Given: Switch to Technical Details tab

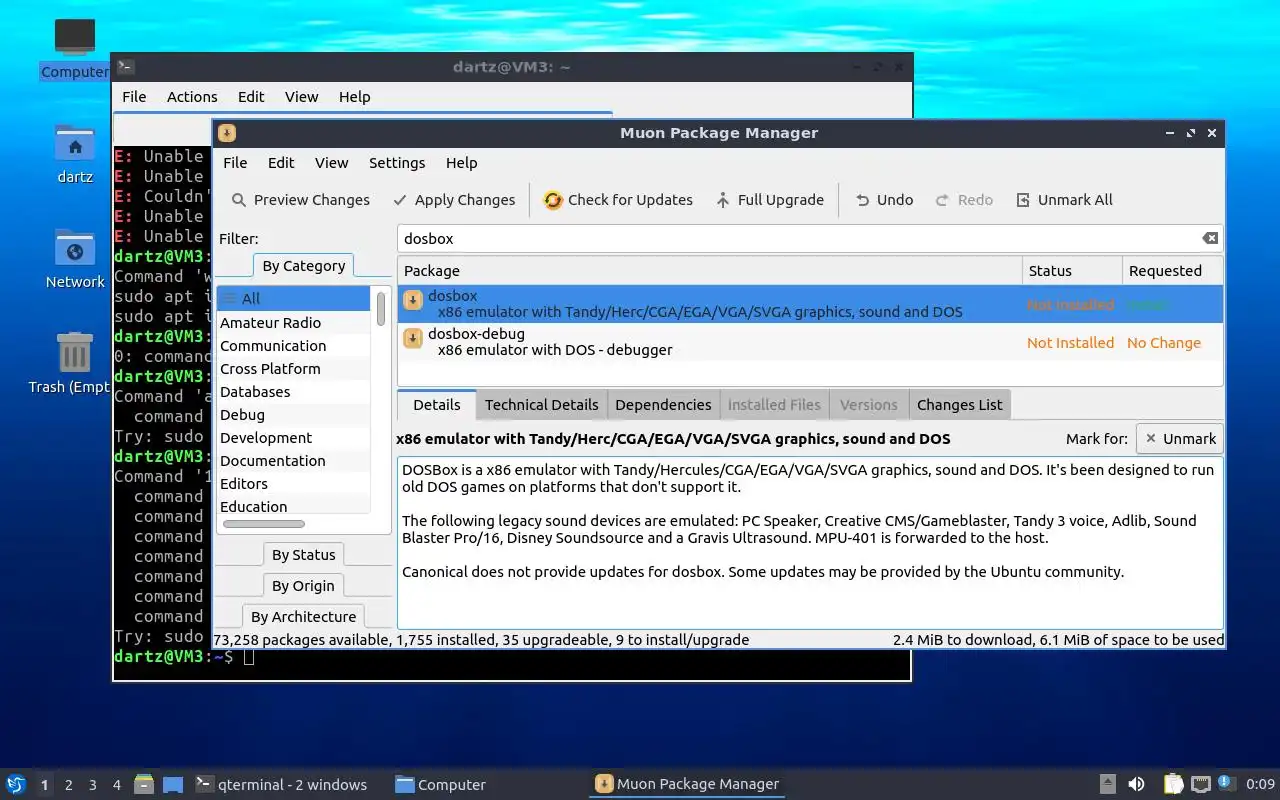Looking at the screenshot, I should (541, 405).
